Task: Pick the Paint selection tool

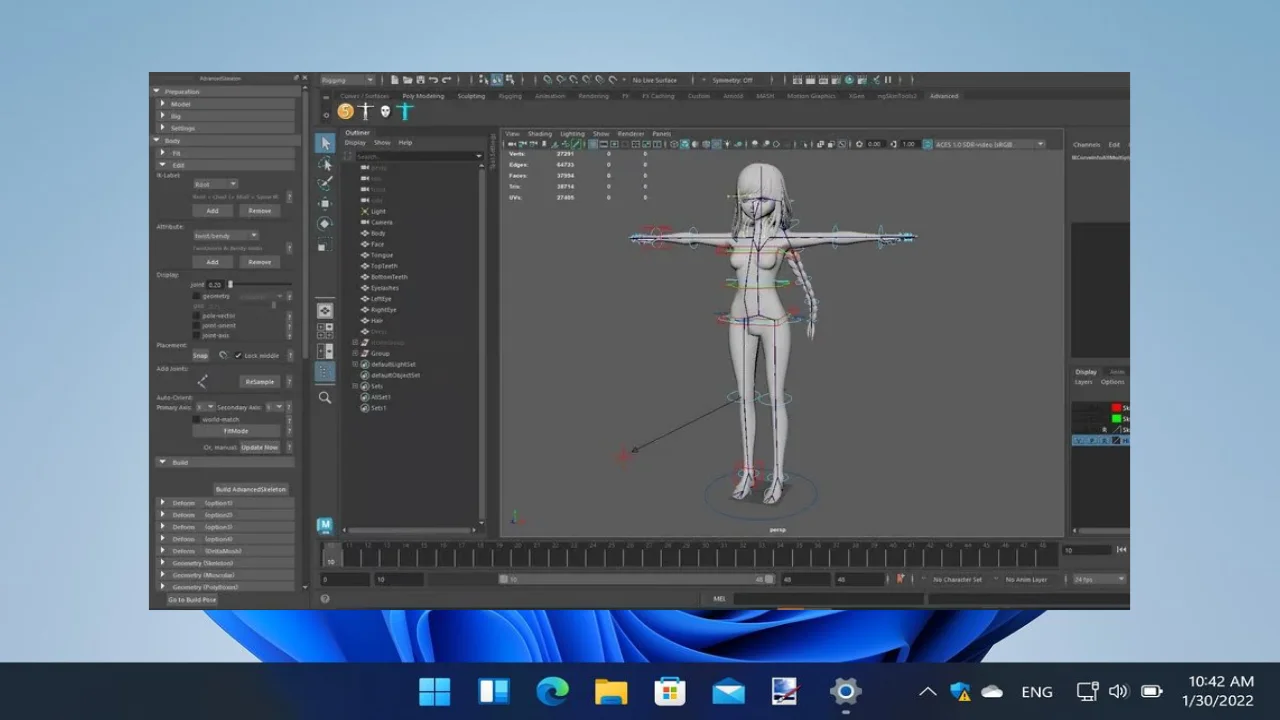Action: [325, 184]
